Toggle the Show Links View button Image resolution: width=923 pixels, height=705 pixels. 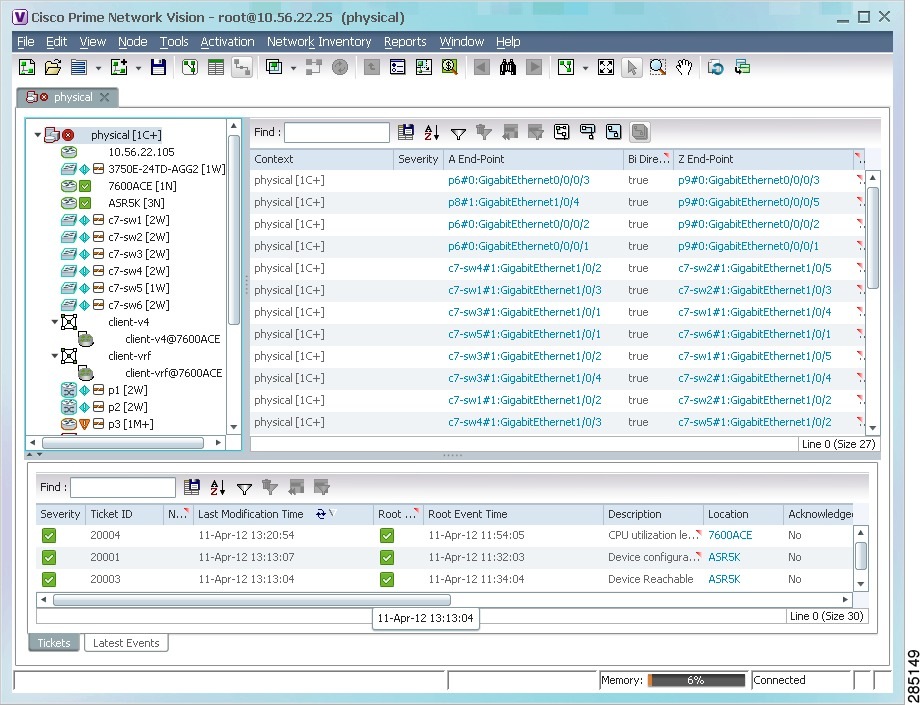pos(242,67)
